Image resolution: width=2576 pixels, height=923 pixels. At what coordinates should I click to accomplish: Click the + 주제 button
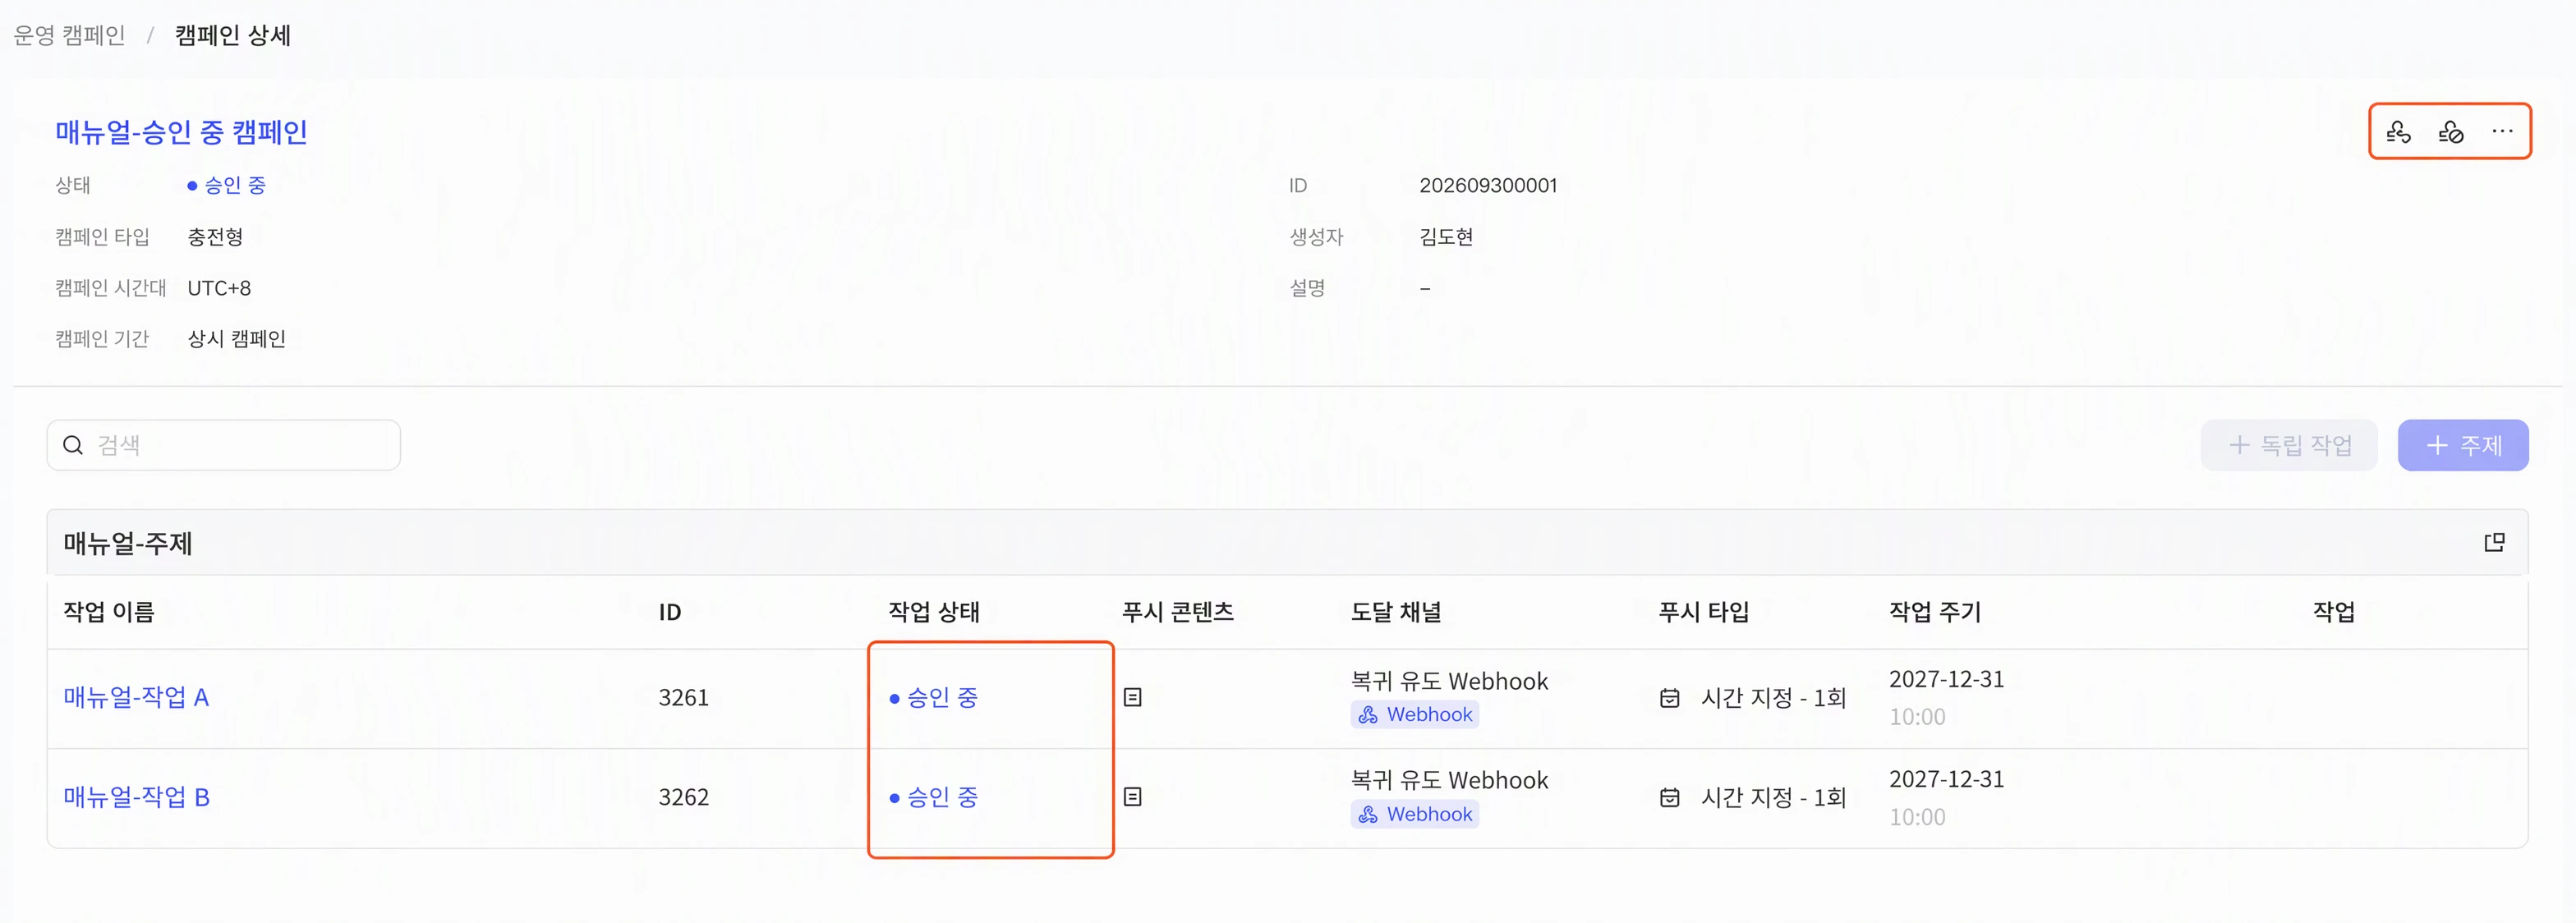pos(2462,445)
